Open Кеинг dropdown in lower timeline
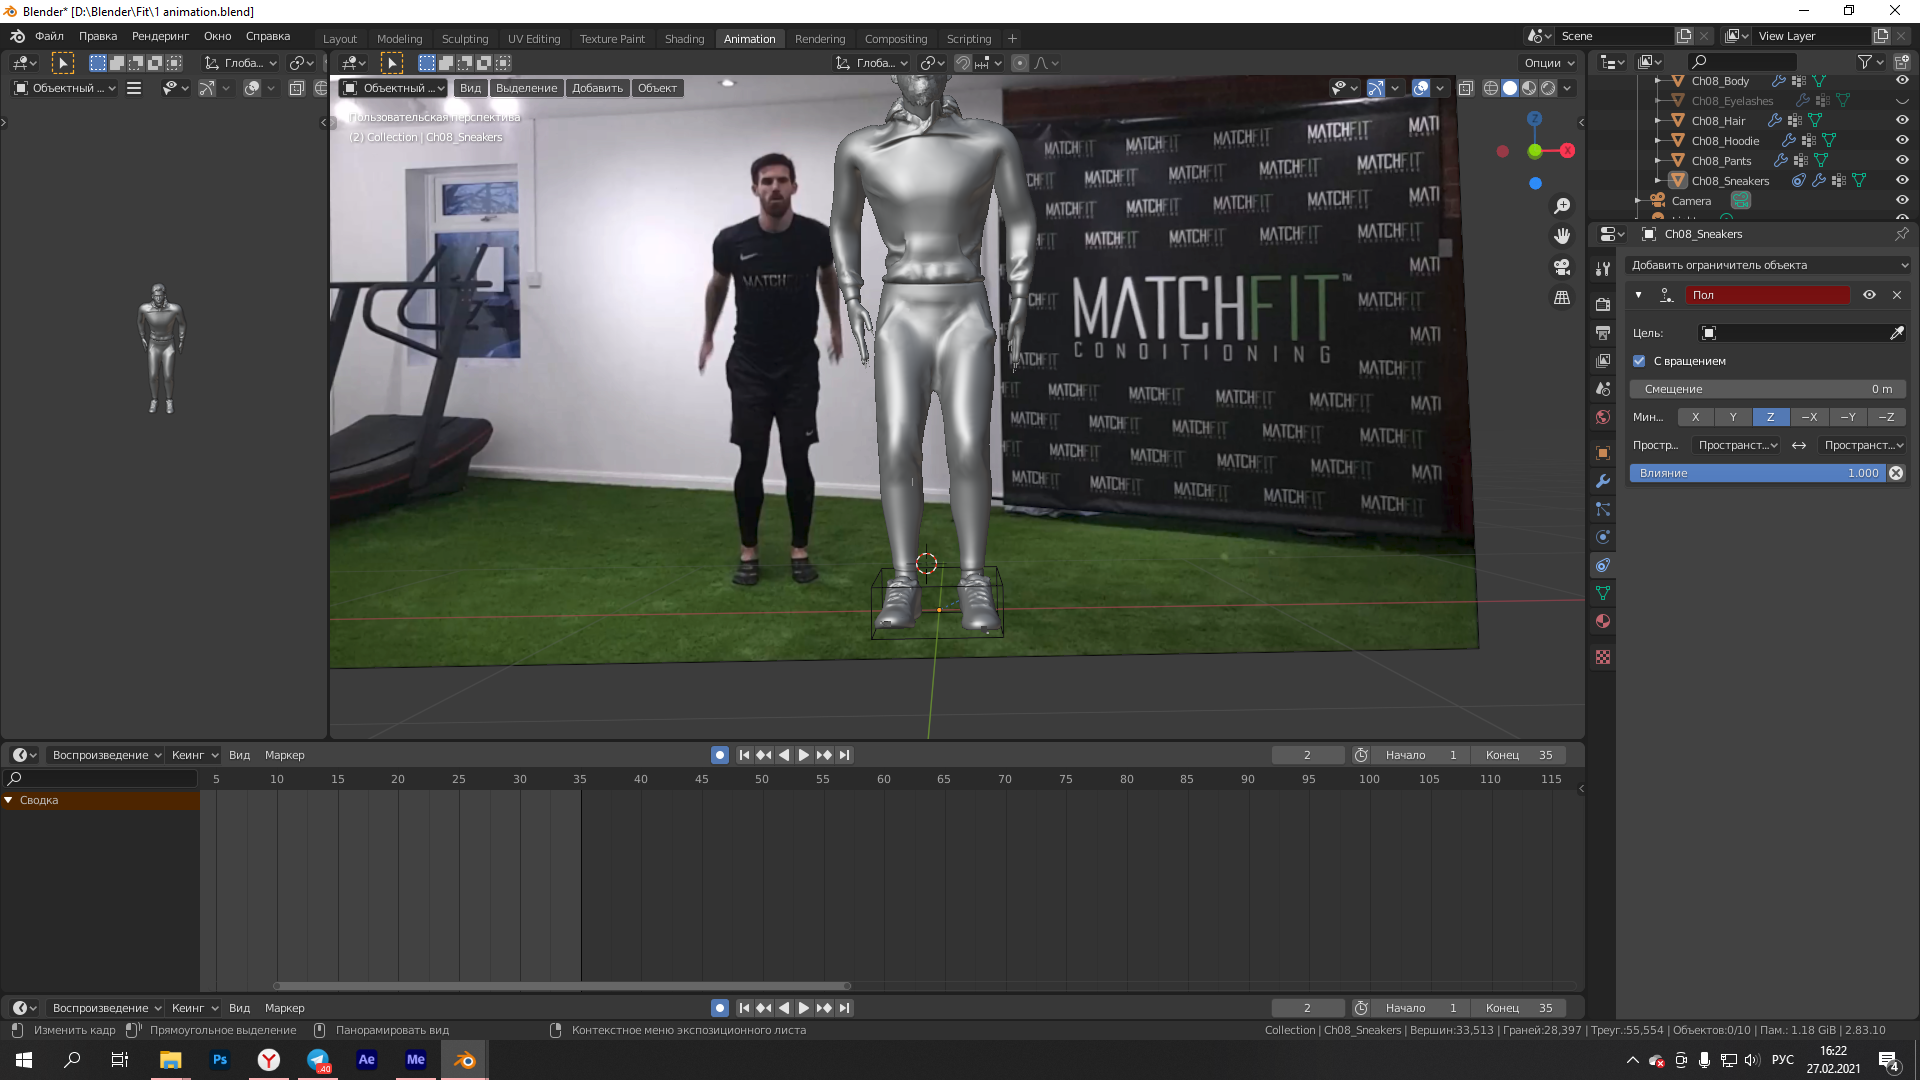 [194, 1008]
